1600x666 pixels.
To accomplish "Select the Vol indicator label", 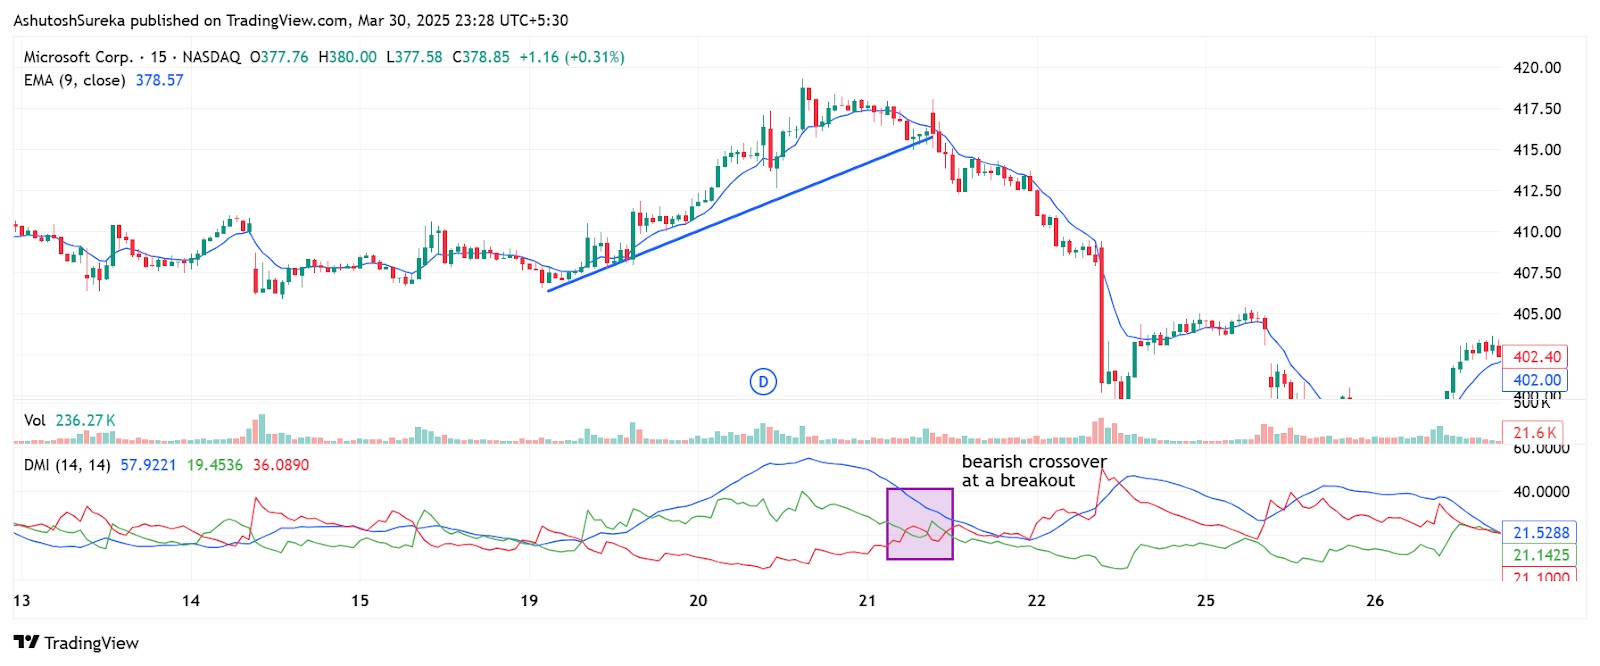I will (35, 420).
